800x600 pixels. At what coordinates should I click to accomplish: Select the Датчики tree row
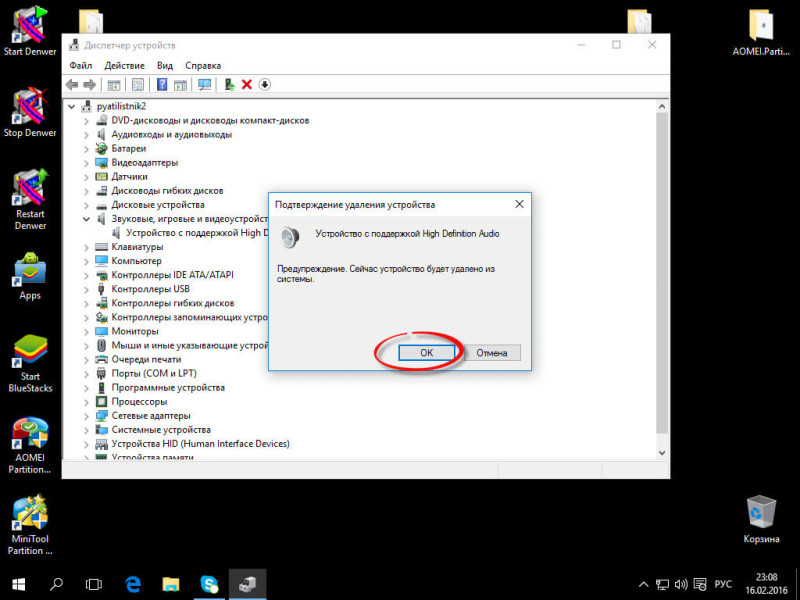(x=130, y=177)
